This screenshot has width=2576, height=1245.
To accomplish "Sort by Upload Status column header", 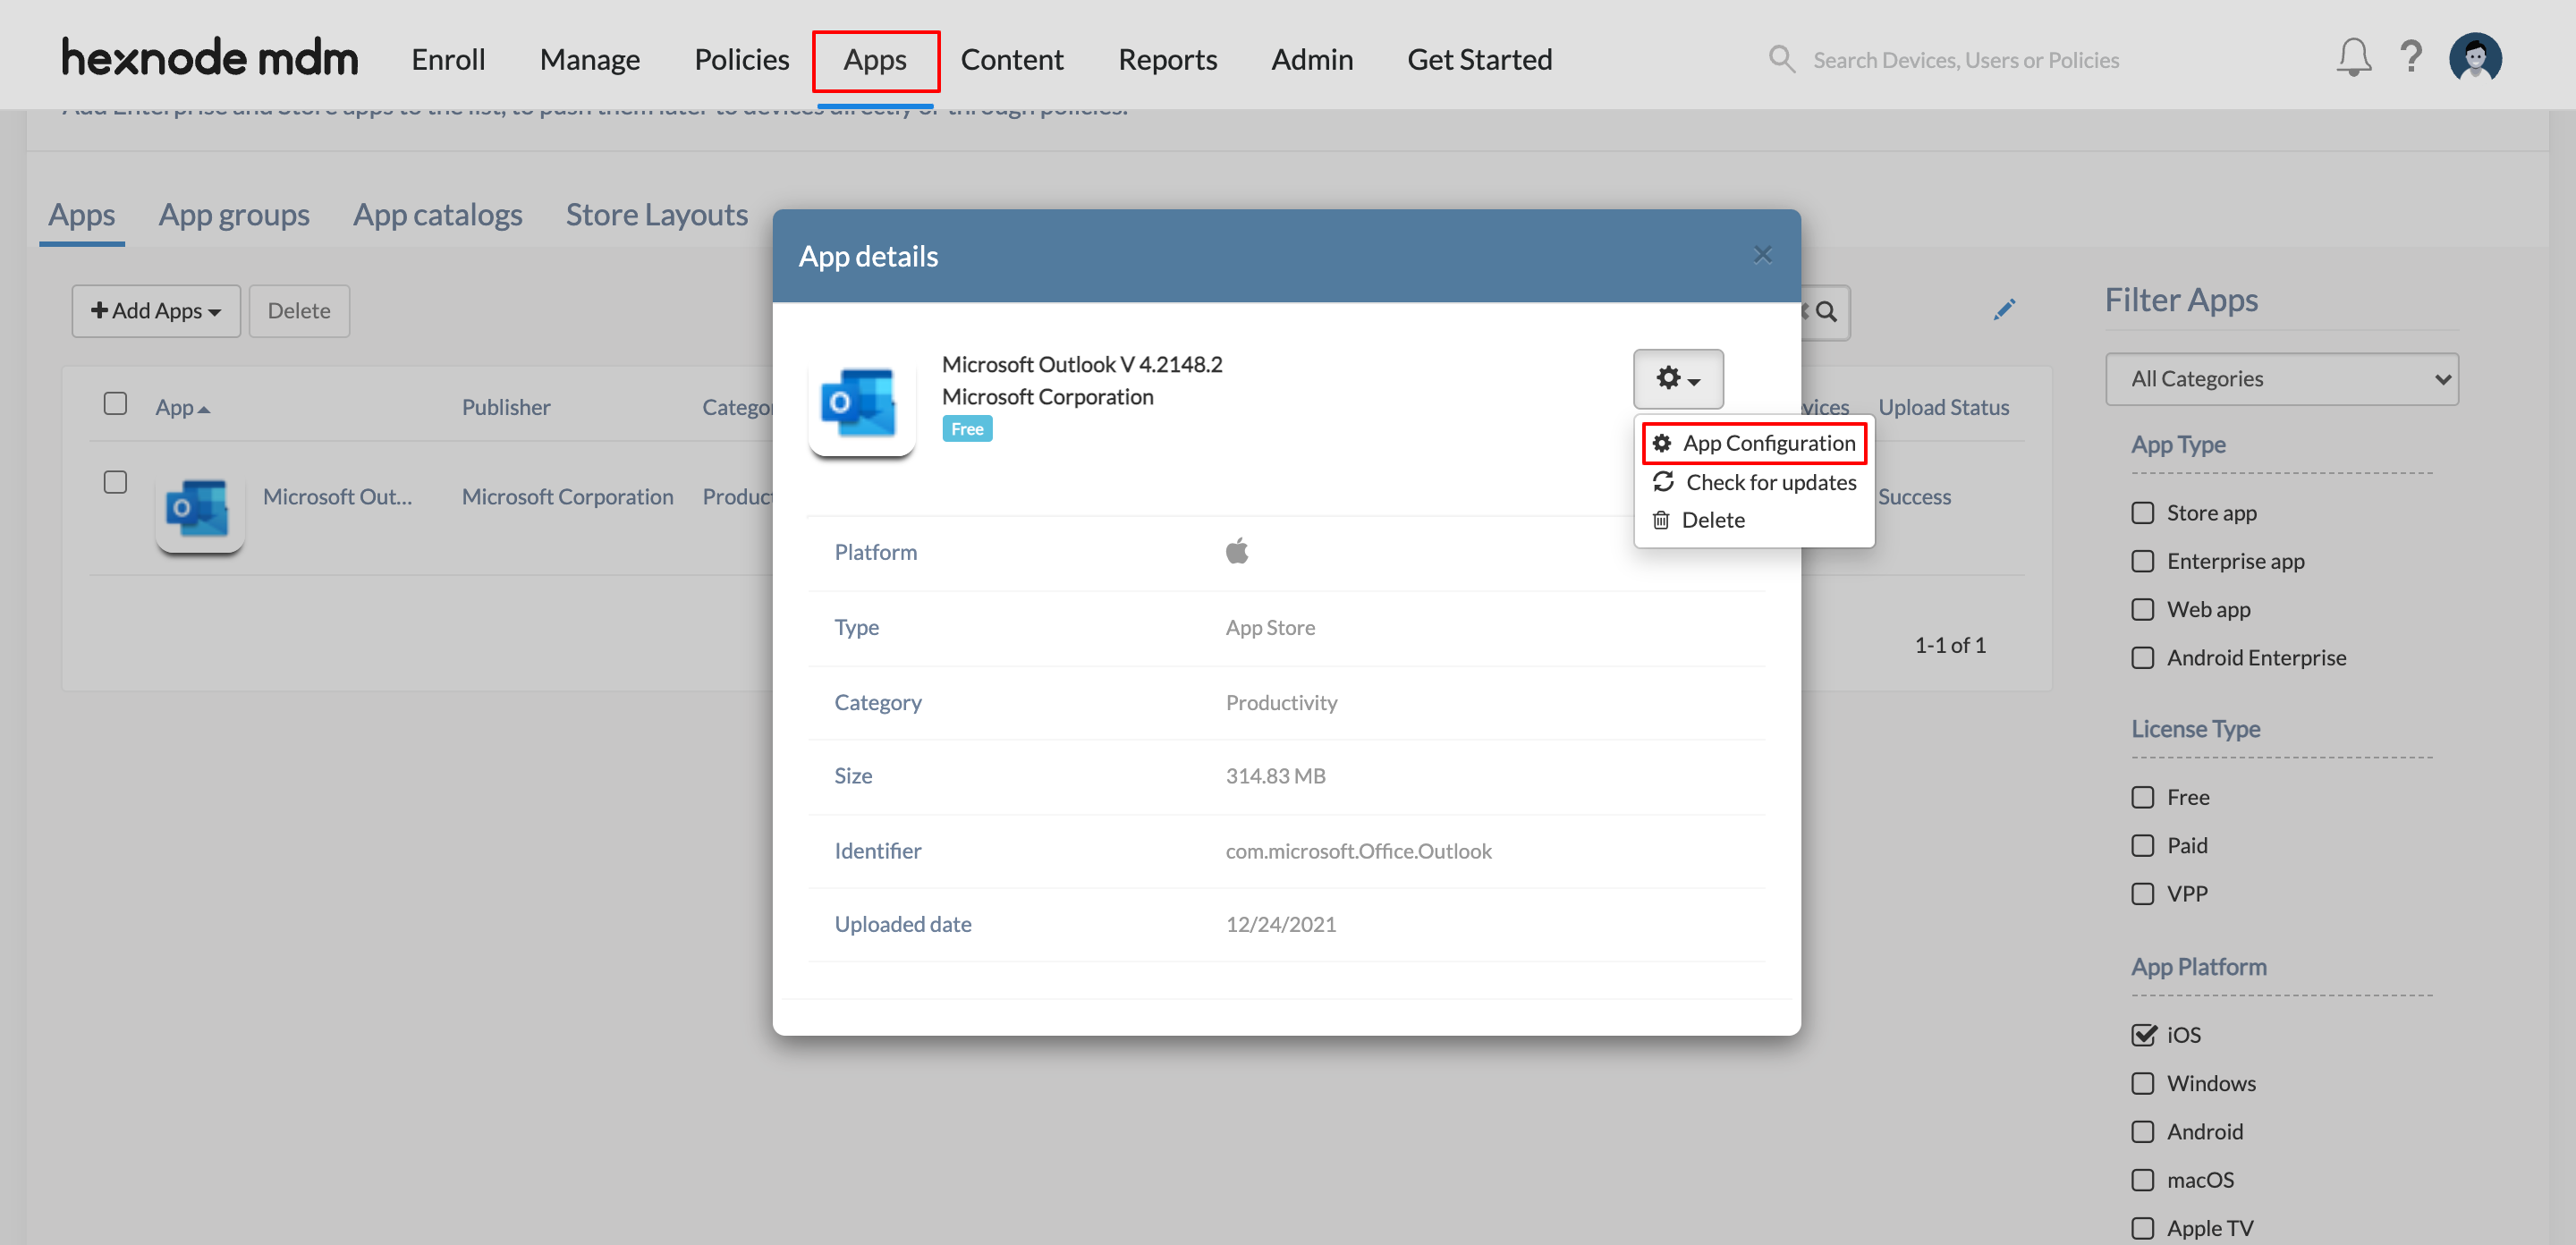I will (x=1943, y=407).
